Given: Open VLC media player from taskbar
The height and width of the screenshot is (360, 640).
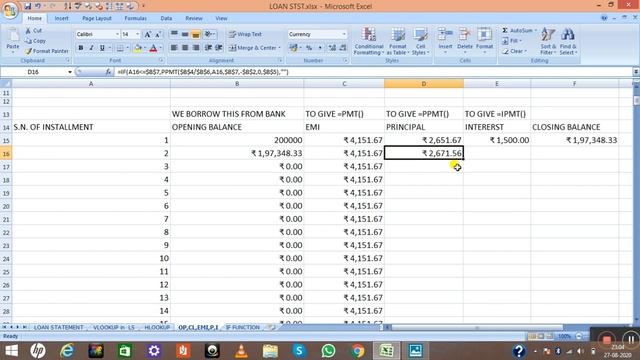Looking at the screenshot, I should tap(241, 351).
